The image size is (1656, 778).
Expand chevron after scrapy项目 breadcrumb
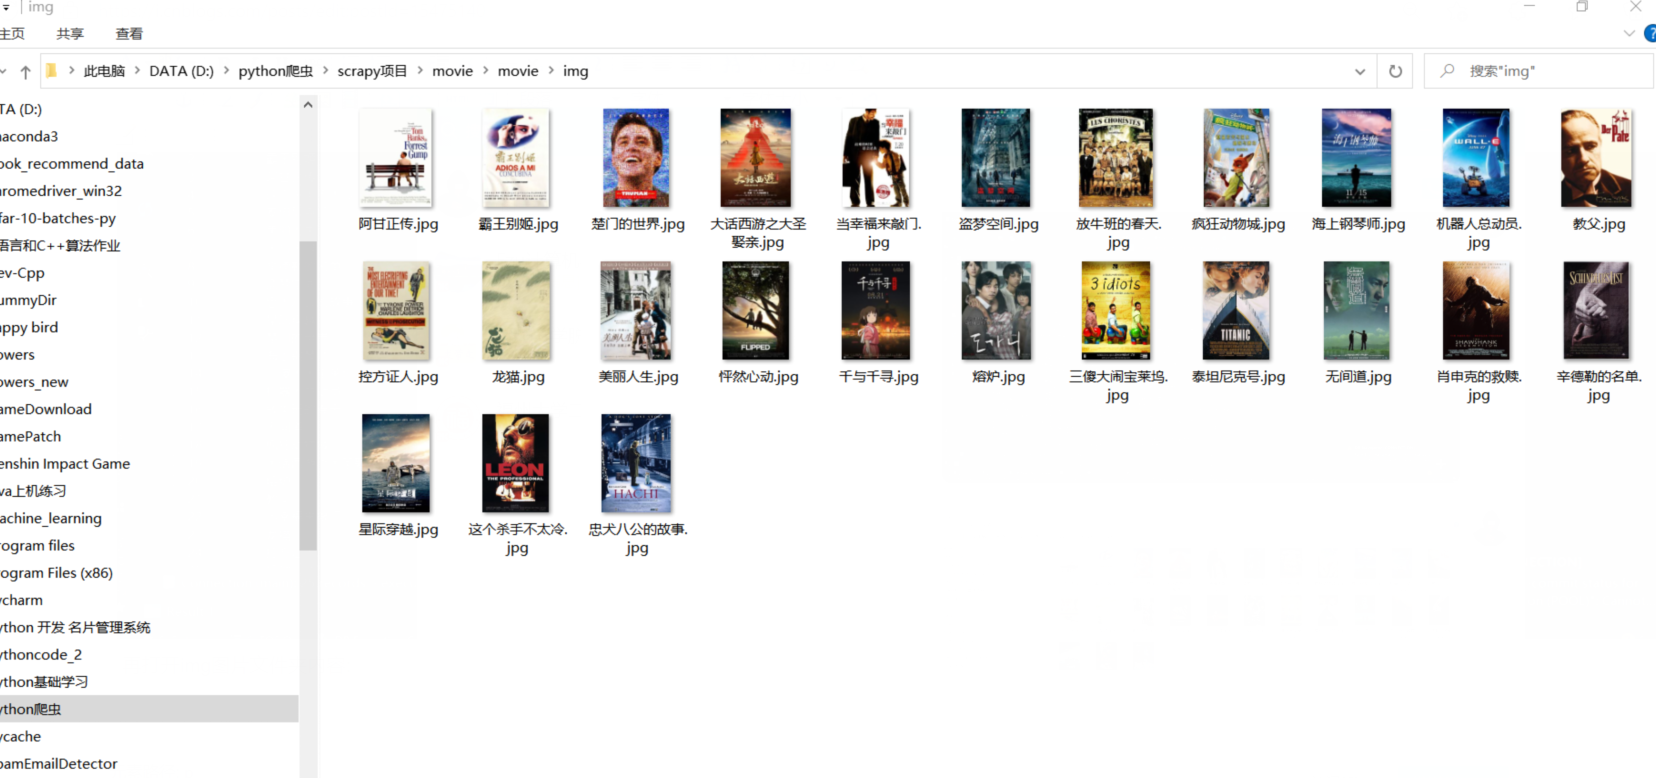pyautogui.click(x=420, y=71)
